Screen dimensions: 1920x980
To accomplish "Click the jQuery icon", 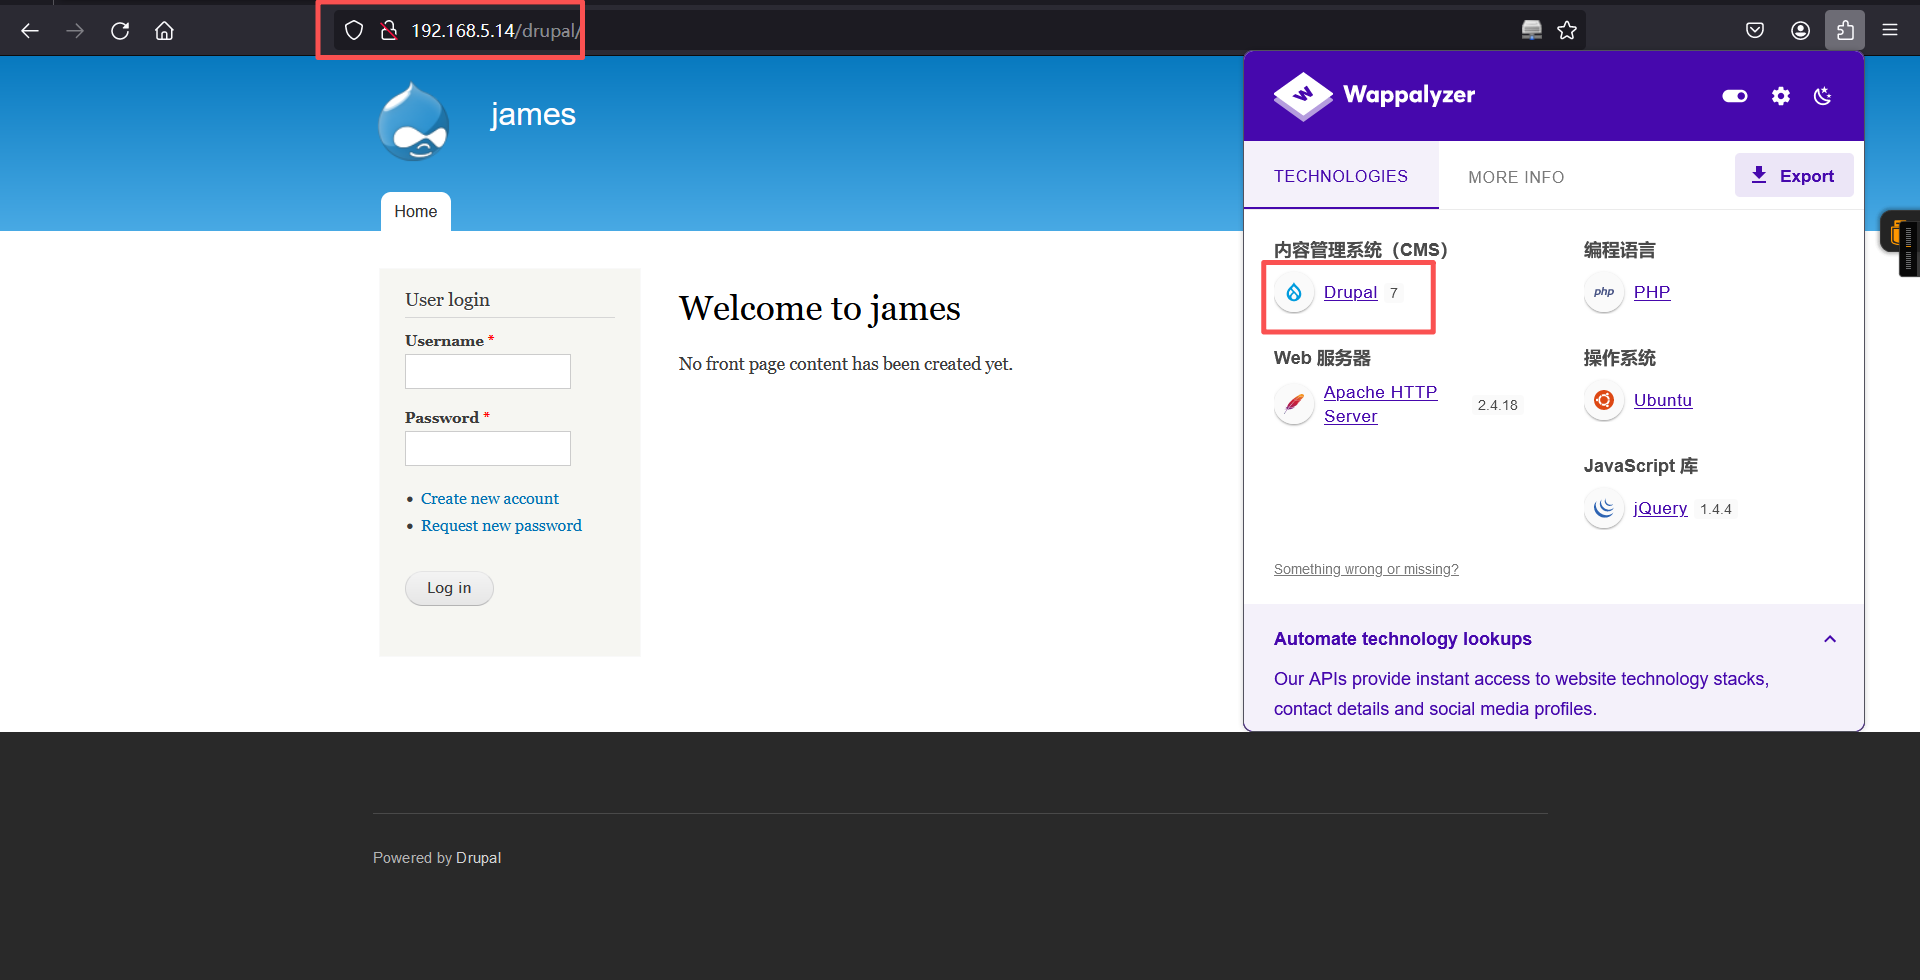I will (x=1604, y=508).
